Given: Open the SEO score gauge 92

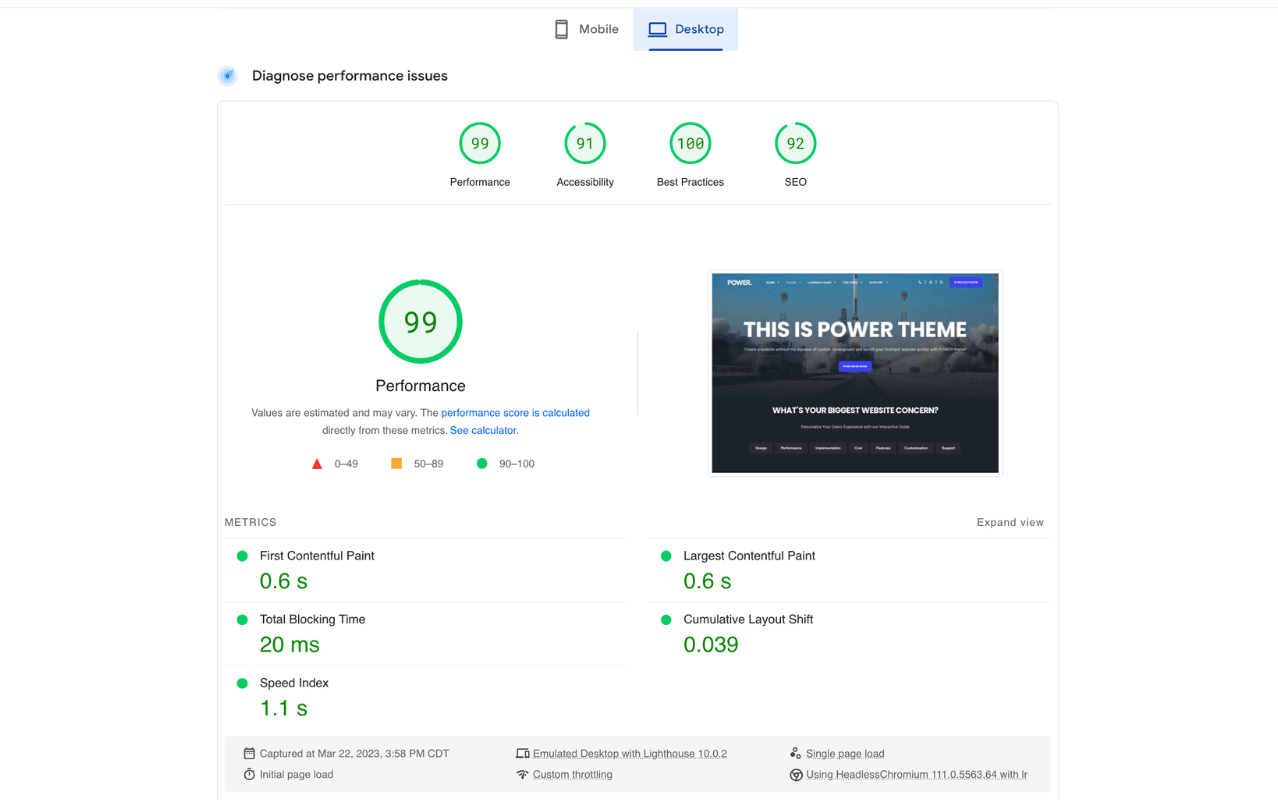Looking at the screenshot, I should (x=795, y=144).
